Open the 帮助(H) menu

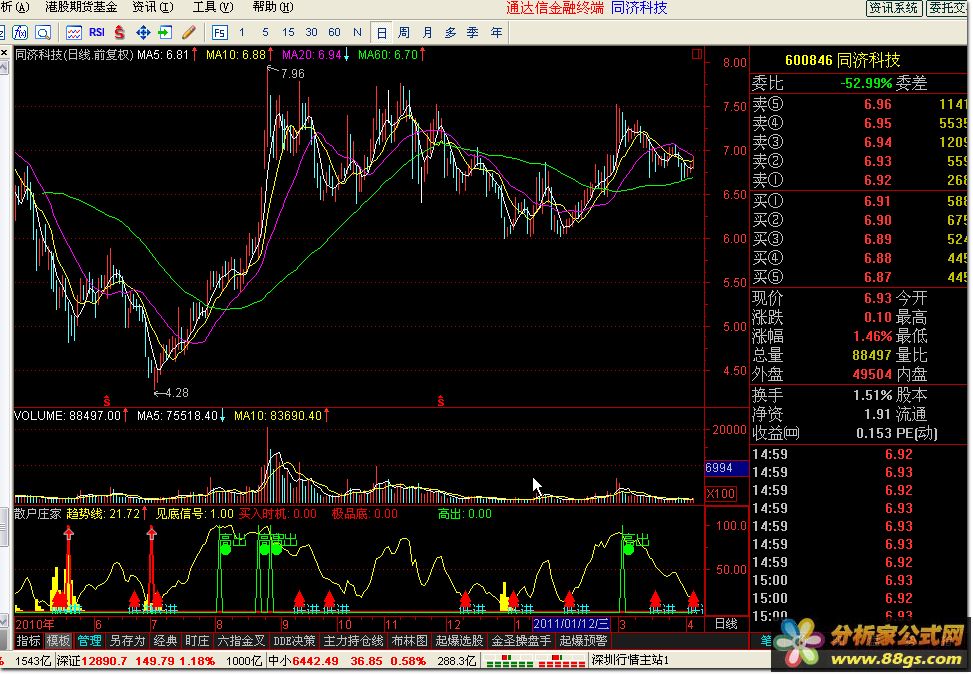(x=273, y=7)
